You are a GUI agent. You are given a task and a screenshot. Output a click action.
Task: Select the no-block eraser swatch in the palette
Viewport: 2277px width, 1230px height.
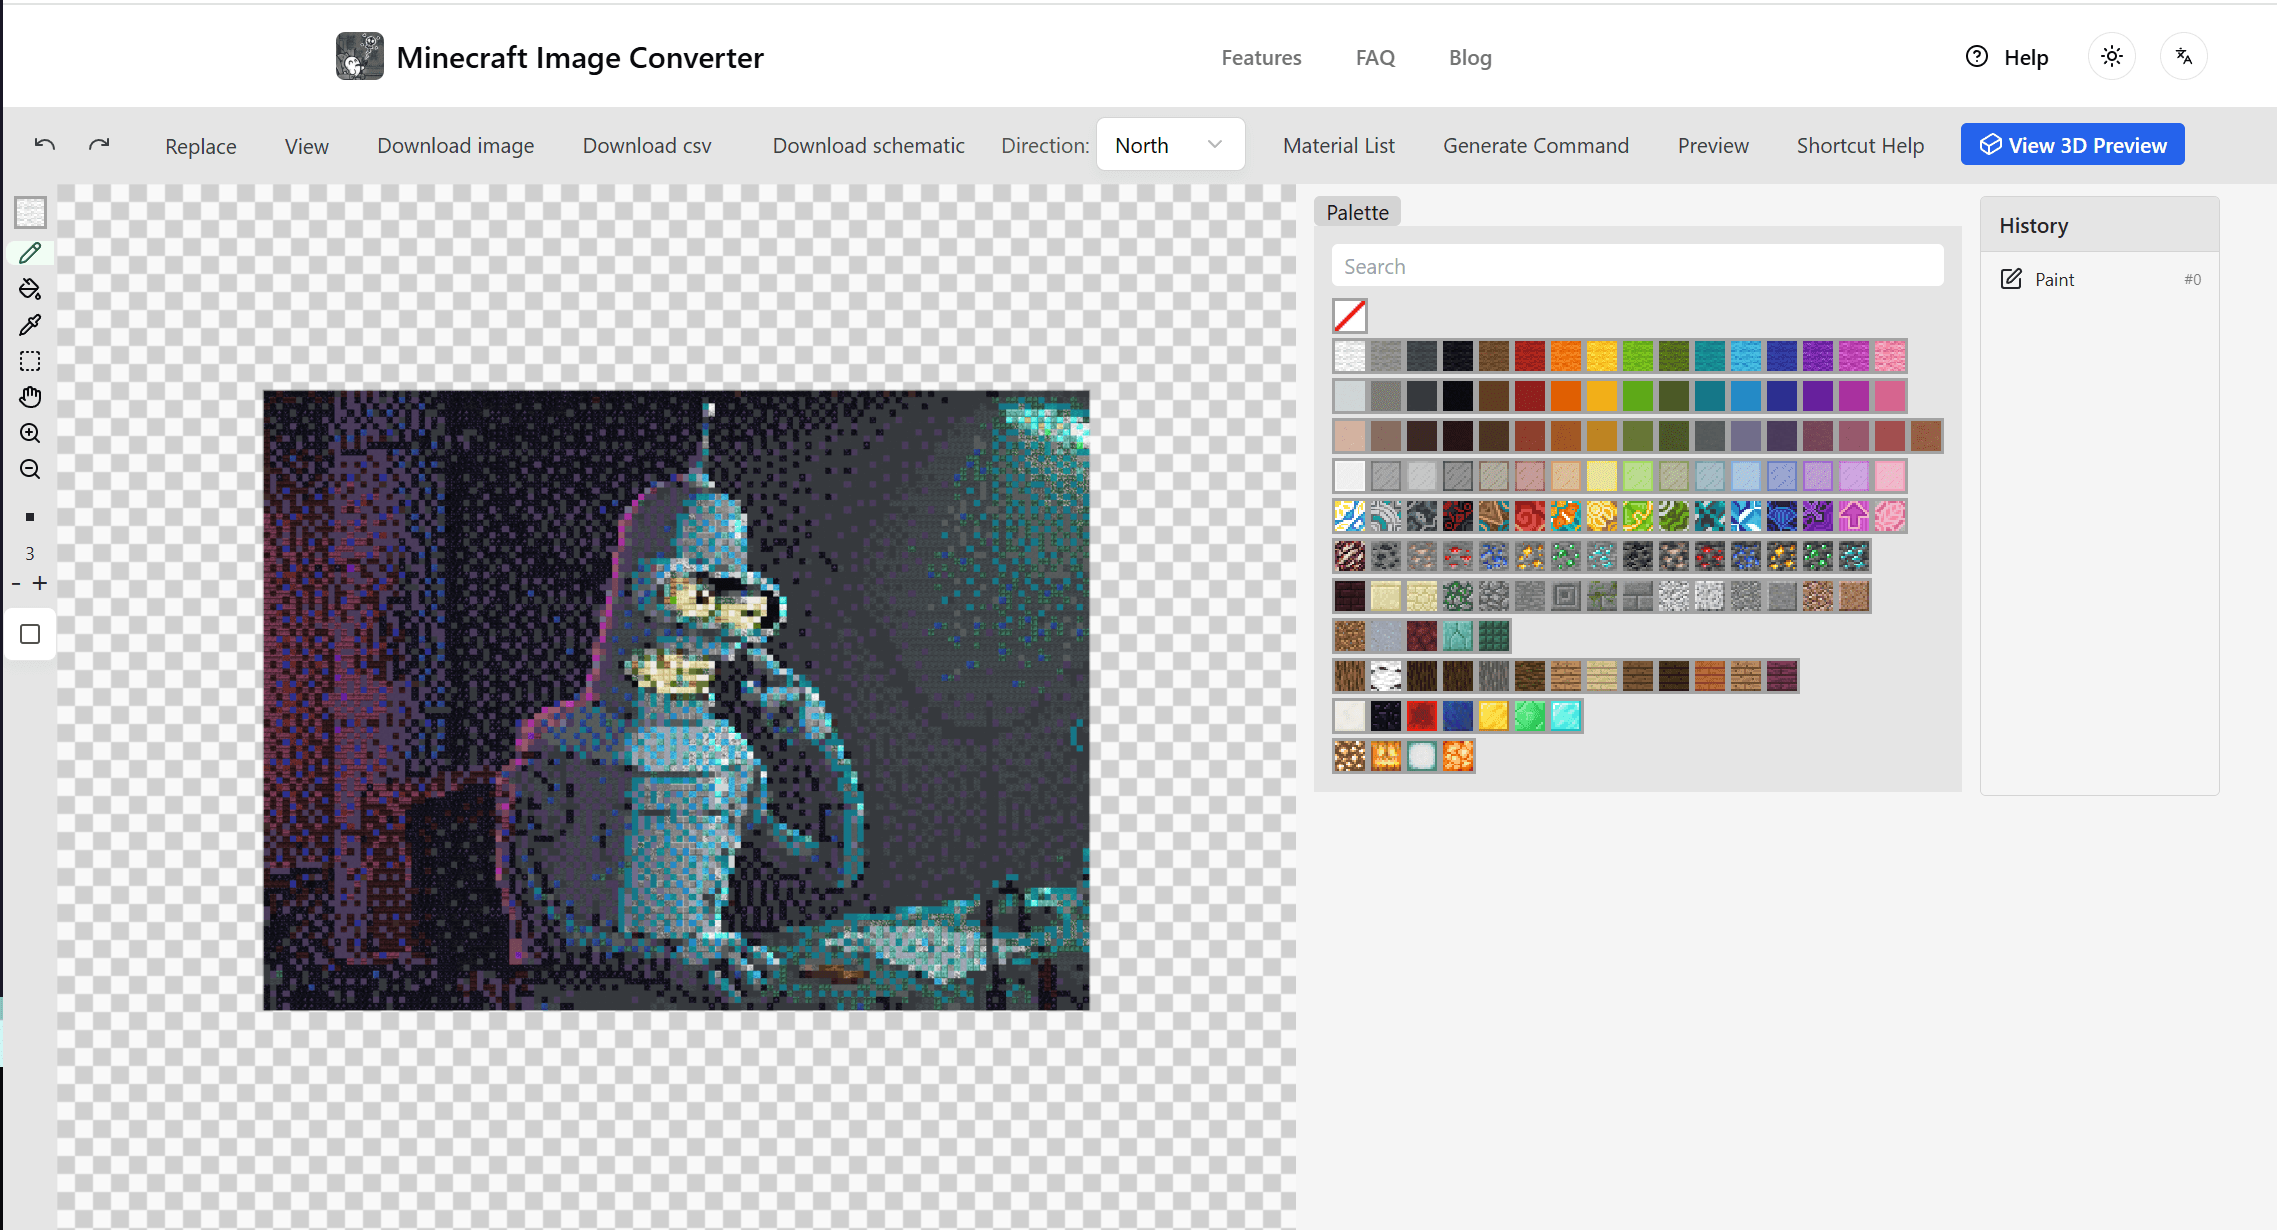[x=1349, y=316]
